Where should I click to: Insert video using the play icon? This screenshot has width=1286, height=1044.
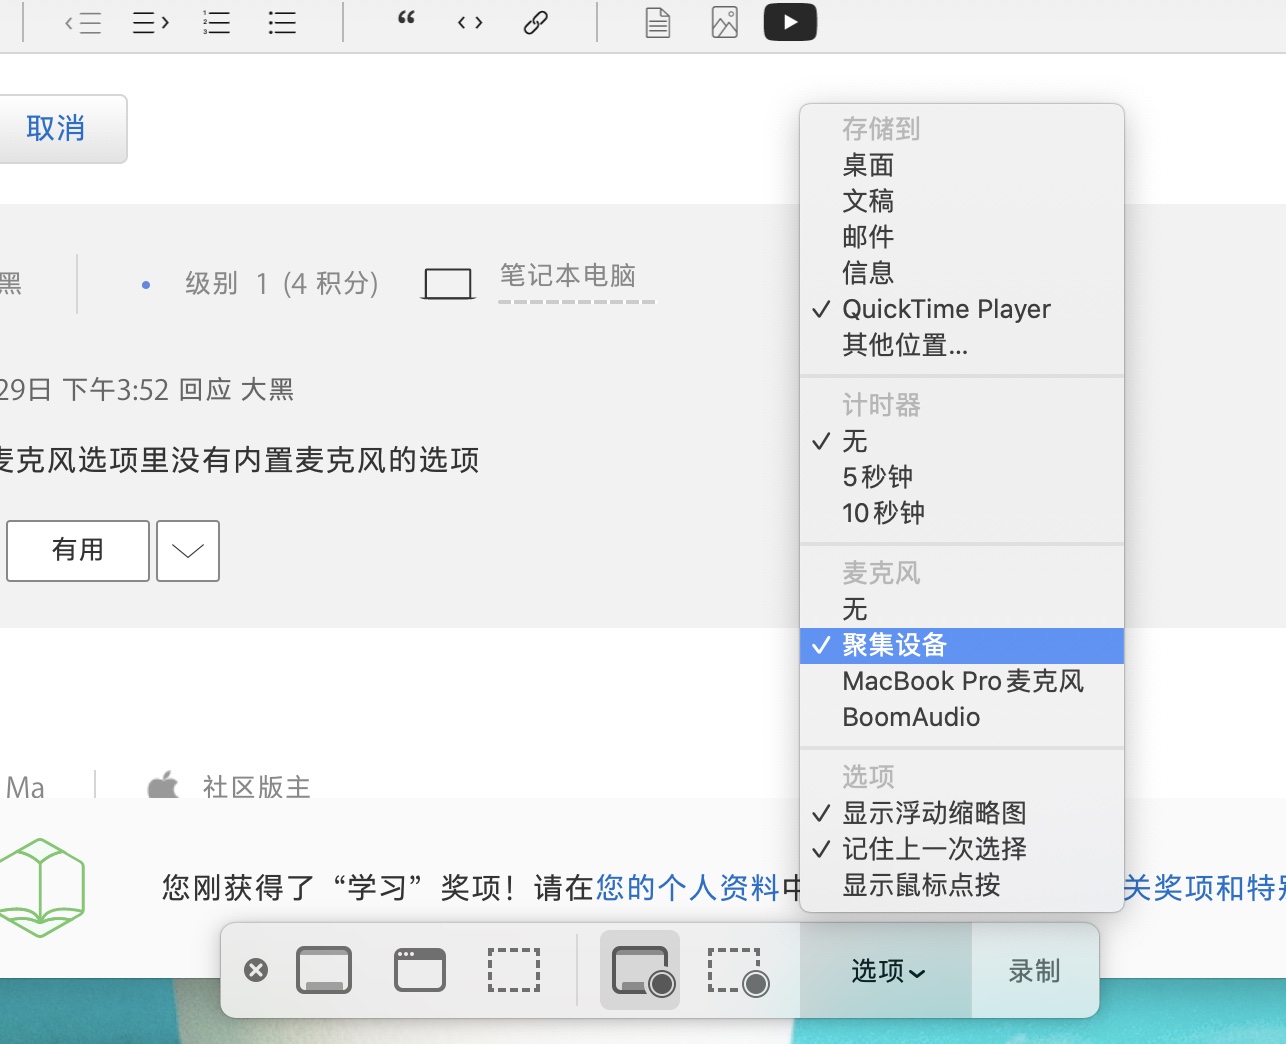pos(790,22)
